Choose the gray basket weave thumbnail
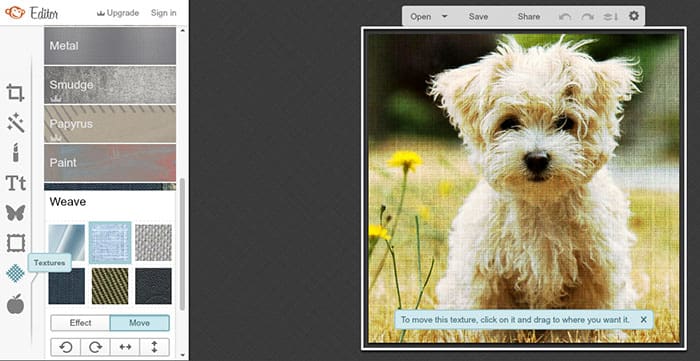 [153, 242]
